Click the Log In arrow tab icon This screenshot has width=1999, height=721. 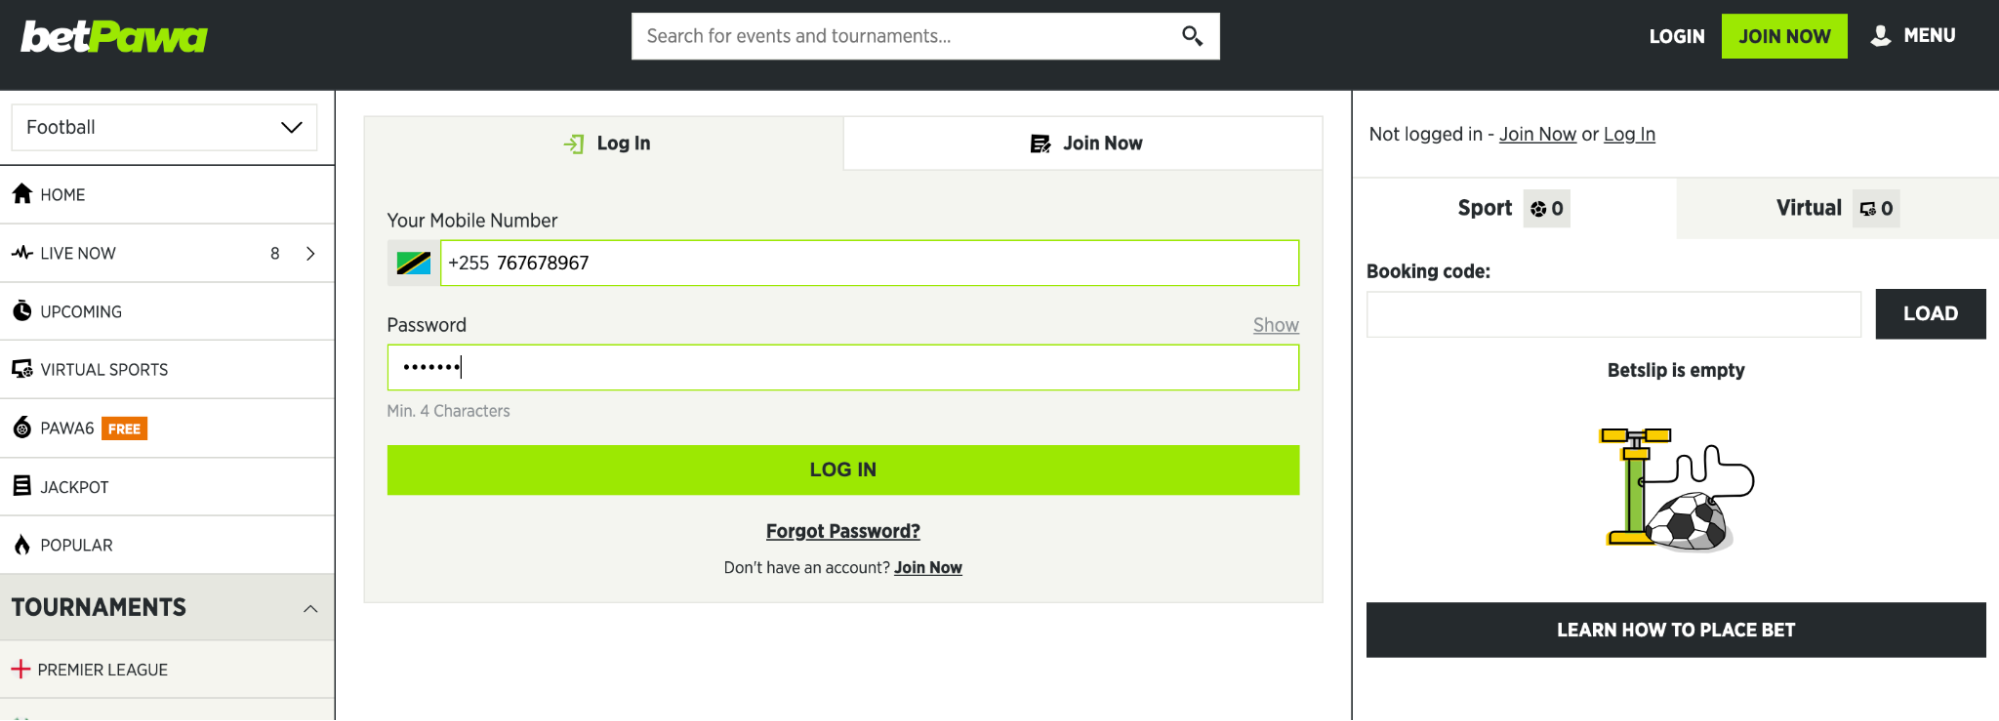coord(574,144)
